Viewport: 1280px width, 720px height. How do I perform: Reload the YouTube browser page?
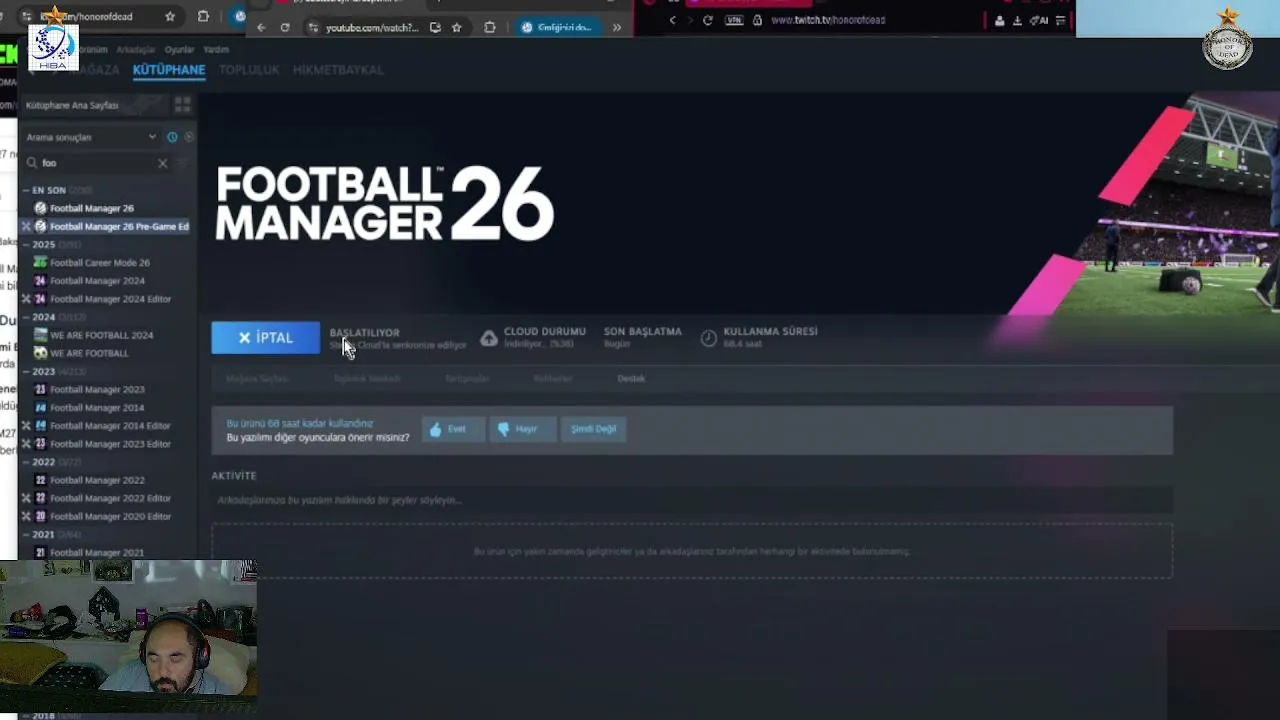point(285,28)
